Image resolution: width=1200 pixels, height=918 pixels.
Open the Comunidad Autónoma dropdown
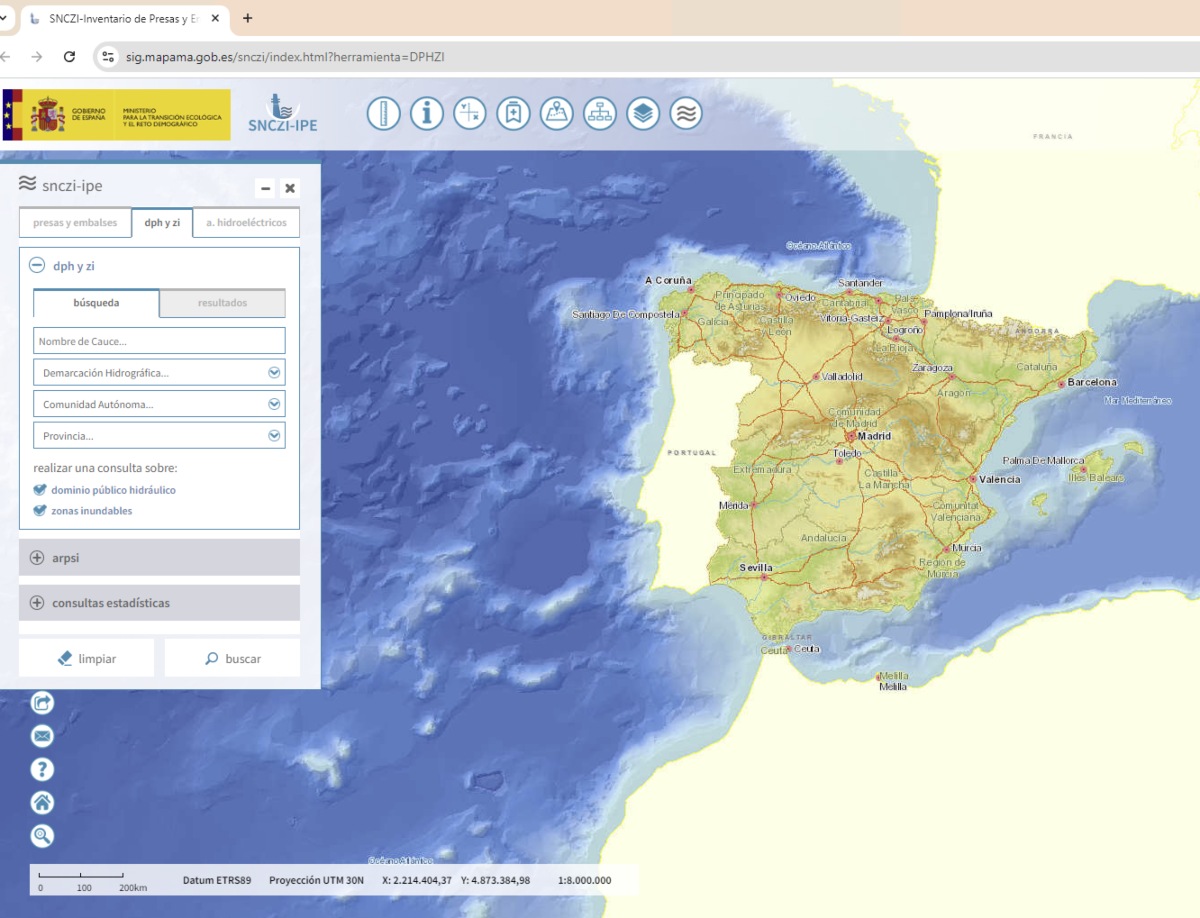point(159,405)
